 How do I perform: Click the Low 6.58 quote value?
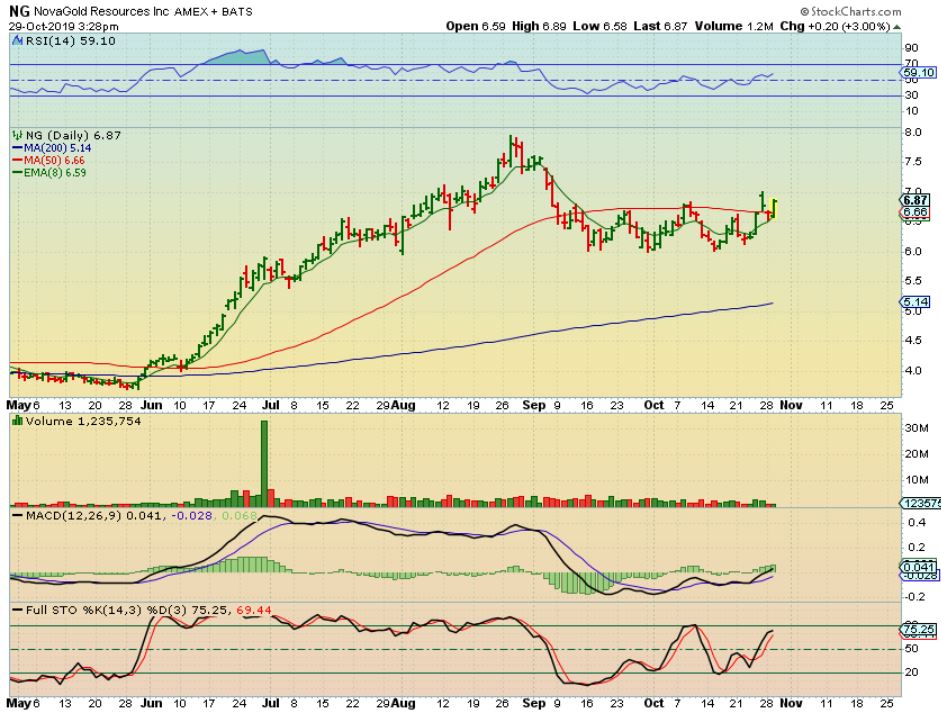click(x=600, y=26)
